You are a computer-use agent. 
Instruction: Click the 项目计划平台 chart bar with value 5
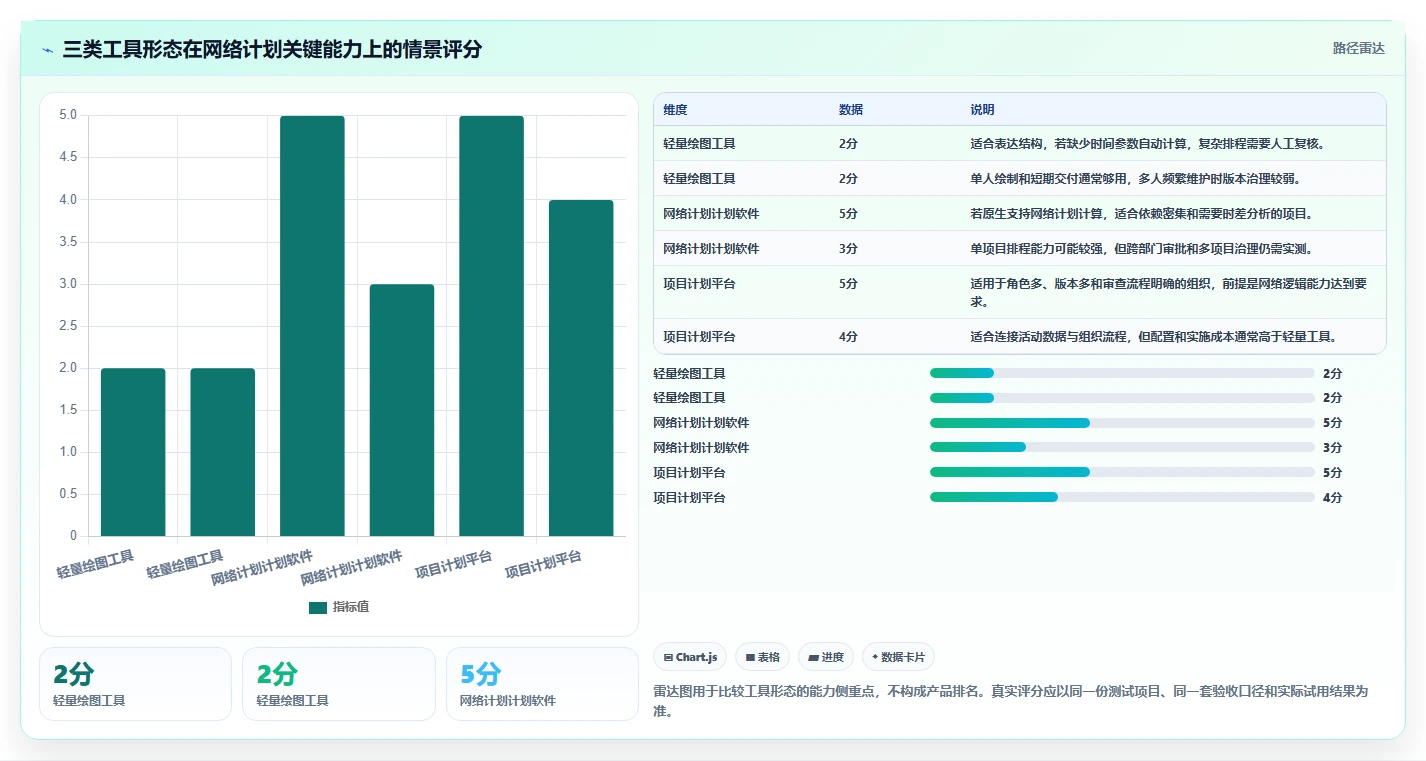[491, 326]
